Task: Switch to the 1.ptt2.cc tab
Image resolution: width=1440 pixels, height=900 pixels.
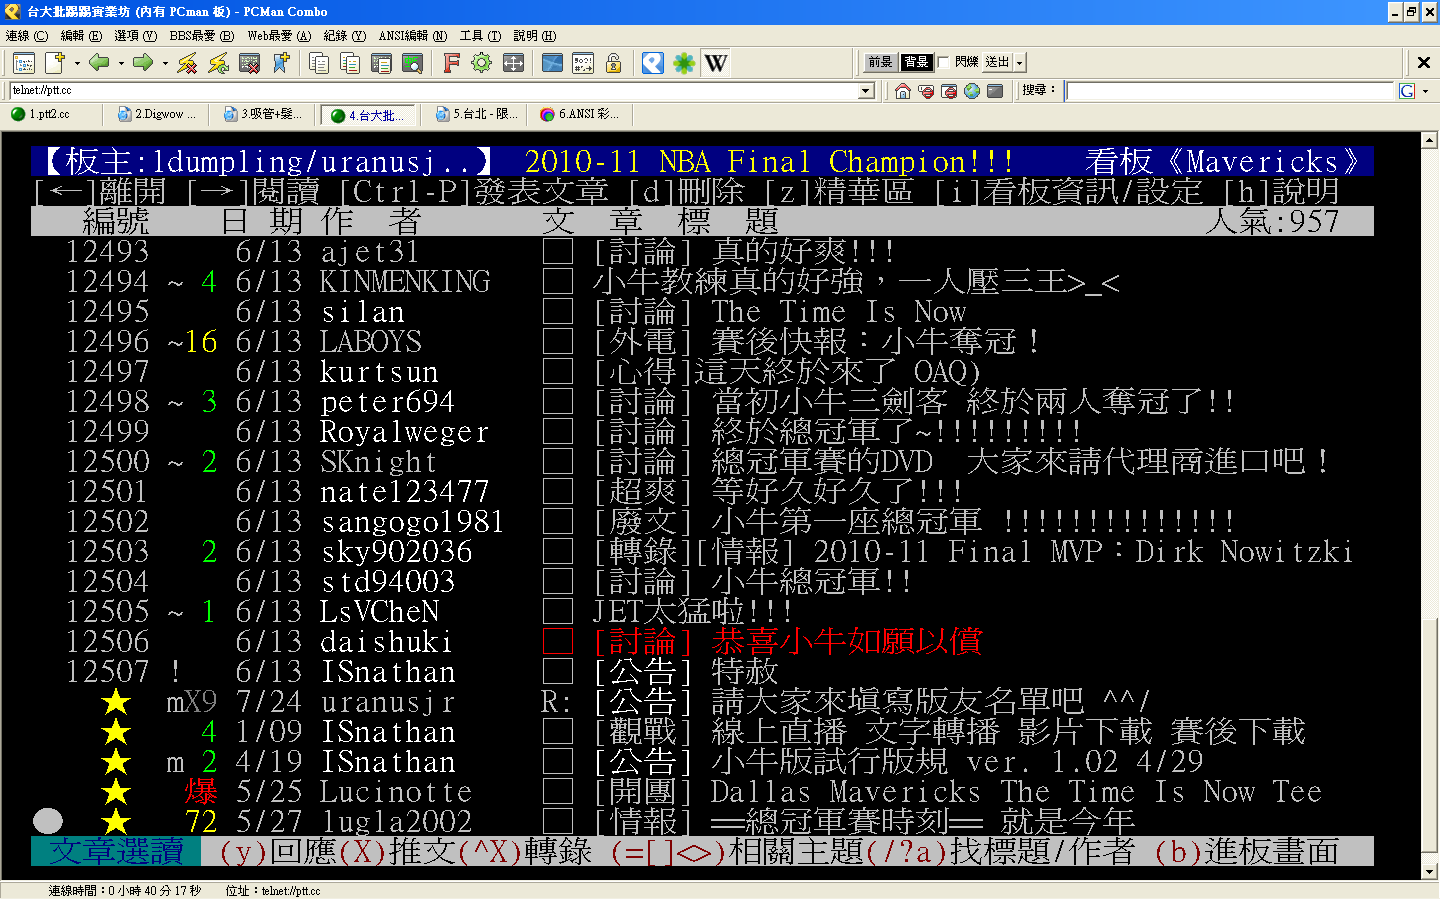Action: 50,114
